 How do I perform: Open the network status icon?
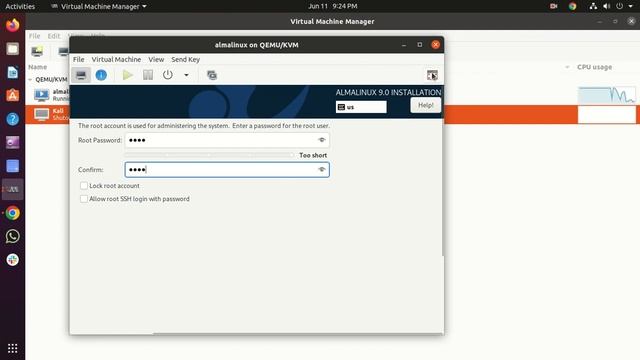593,6
